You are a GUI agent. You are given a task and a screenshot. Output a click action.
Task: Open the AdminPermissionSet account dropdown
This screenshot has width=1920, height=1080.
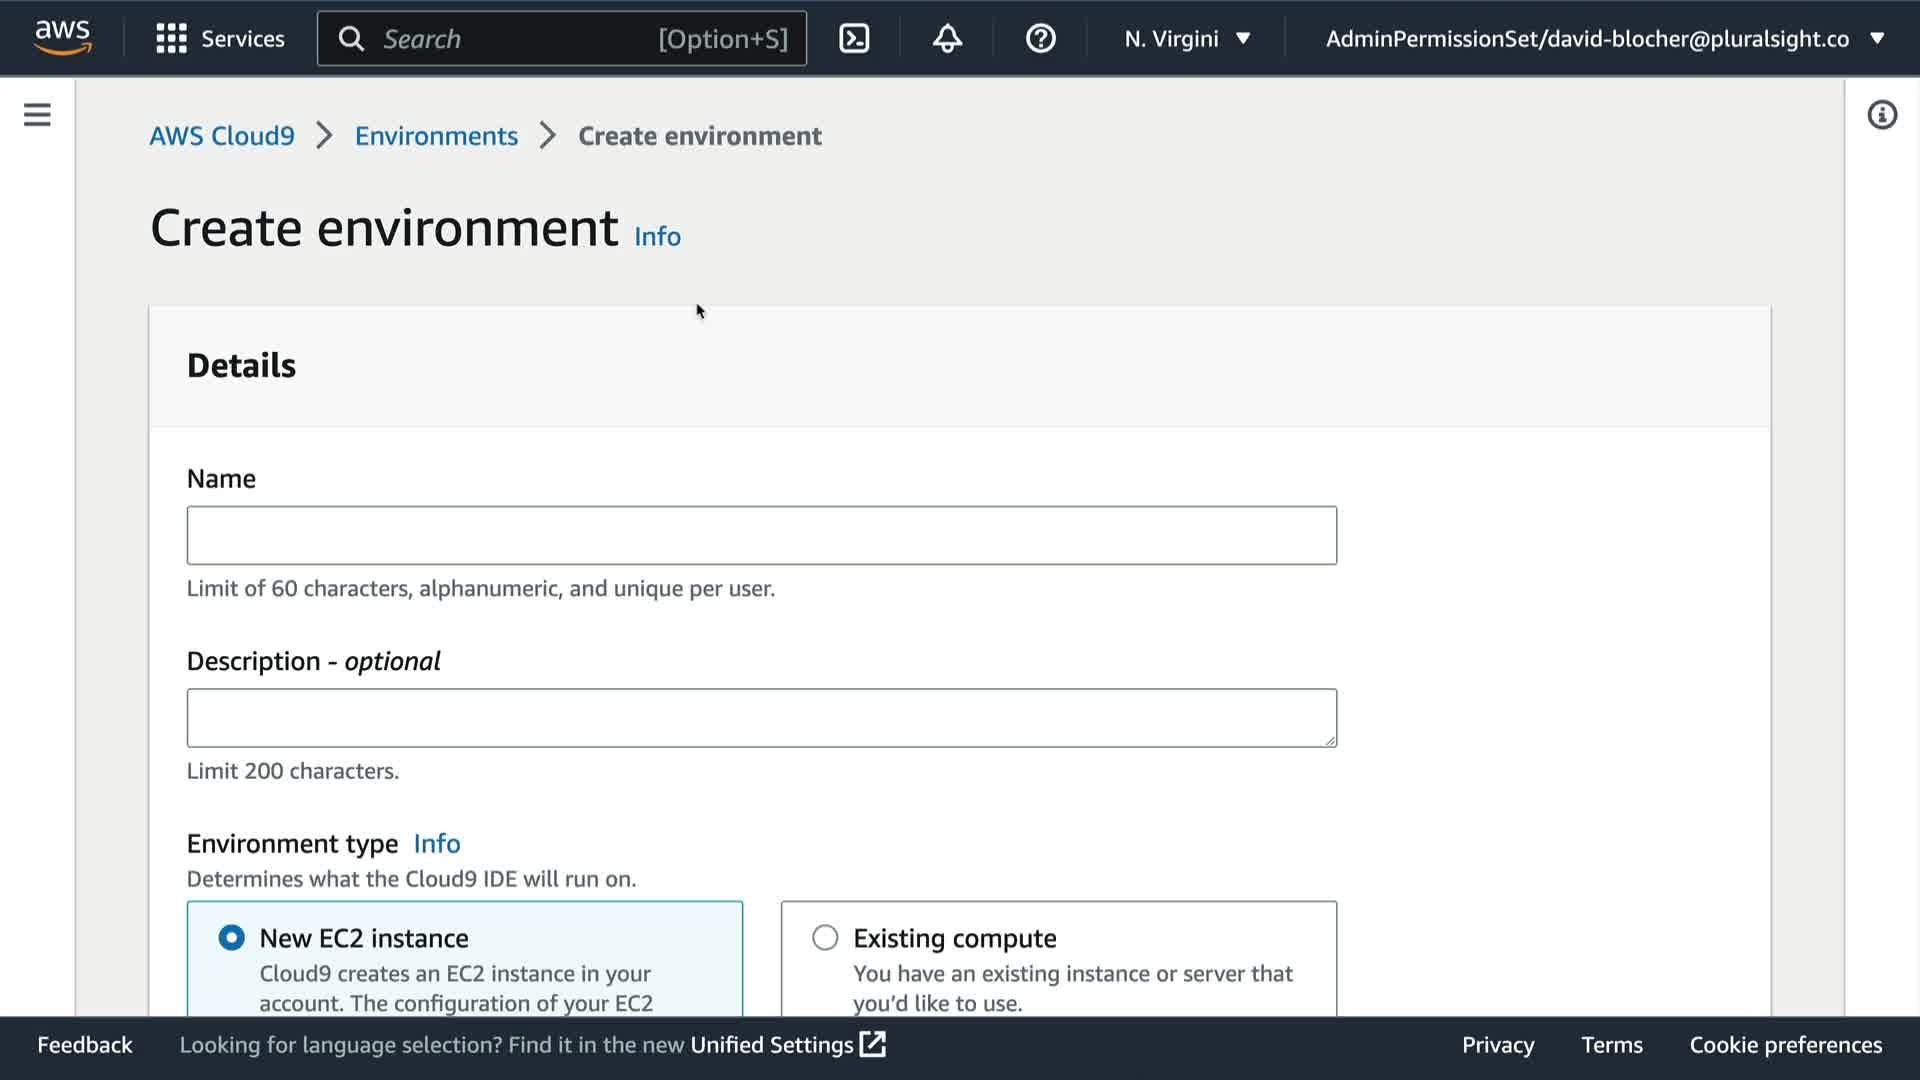click(x=1604, y=38)
